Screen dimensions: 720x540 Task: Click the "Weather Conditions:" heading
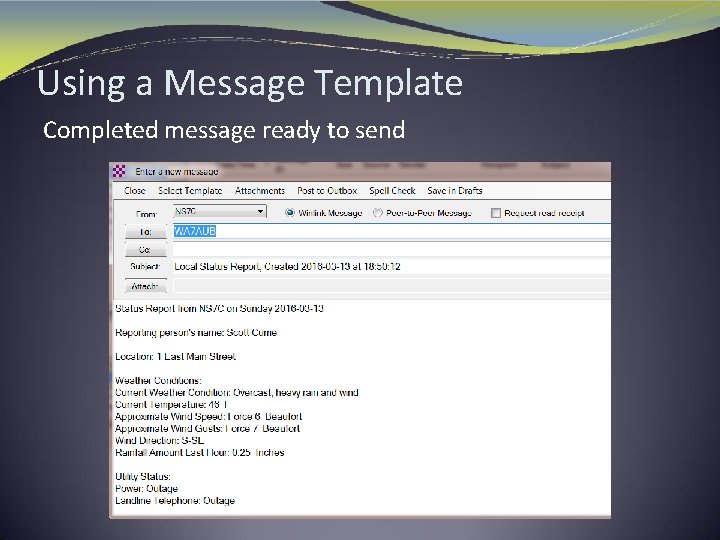(x=158, y=380)
